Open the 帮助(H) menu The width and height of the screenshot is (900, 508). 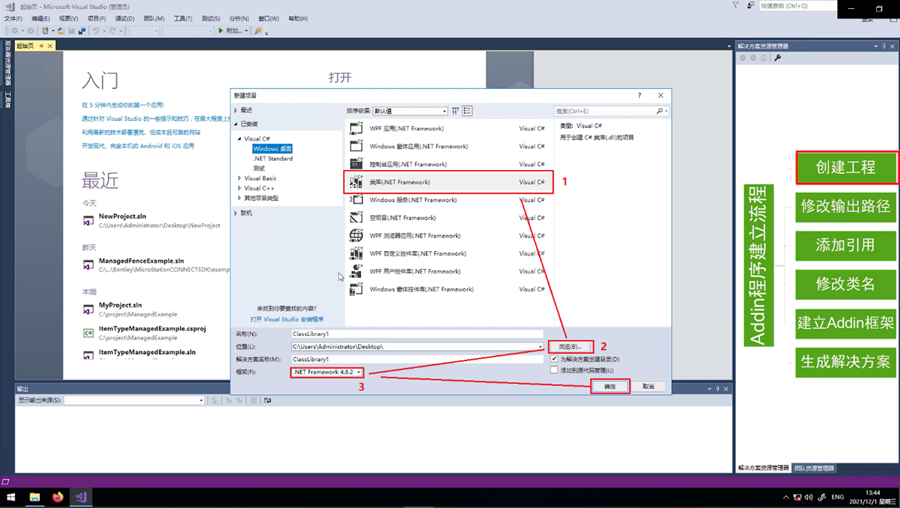(298, 18)
